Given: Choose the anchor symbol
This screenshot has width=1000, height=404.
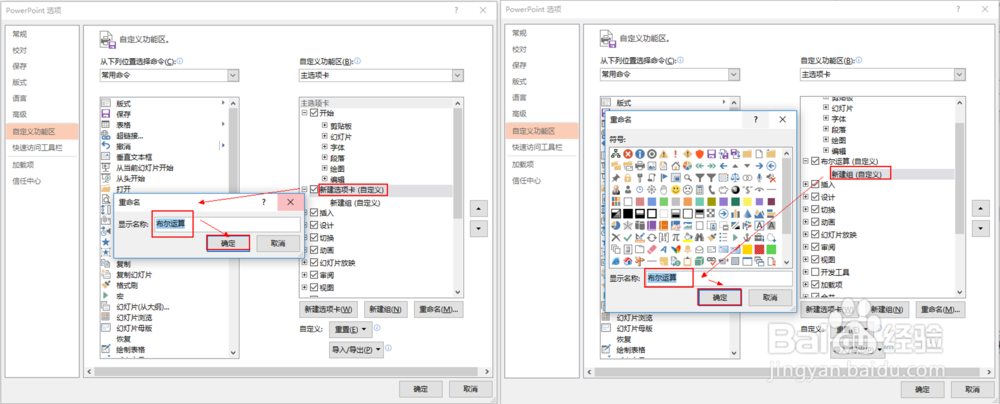Looking at the screenshot, I should [747, 237].
